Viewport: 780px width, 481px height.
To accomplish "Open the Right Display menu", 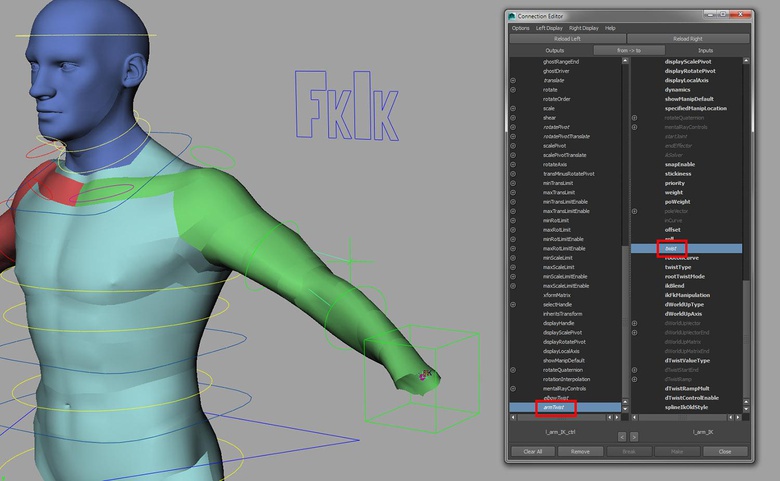I will tap(584, 28).
